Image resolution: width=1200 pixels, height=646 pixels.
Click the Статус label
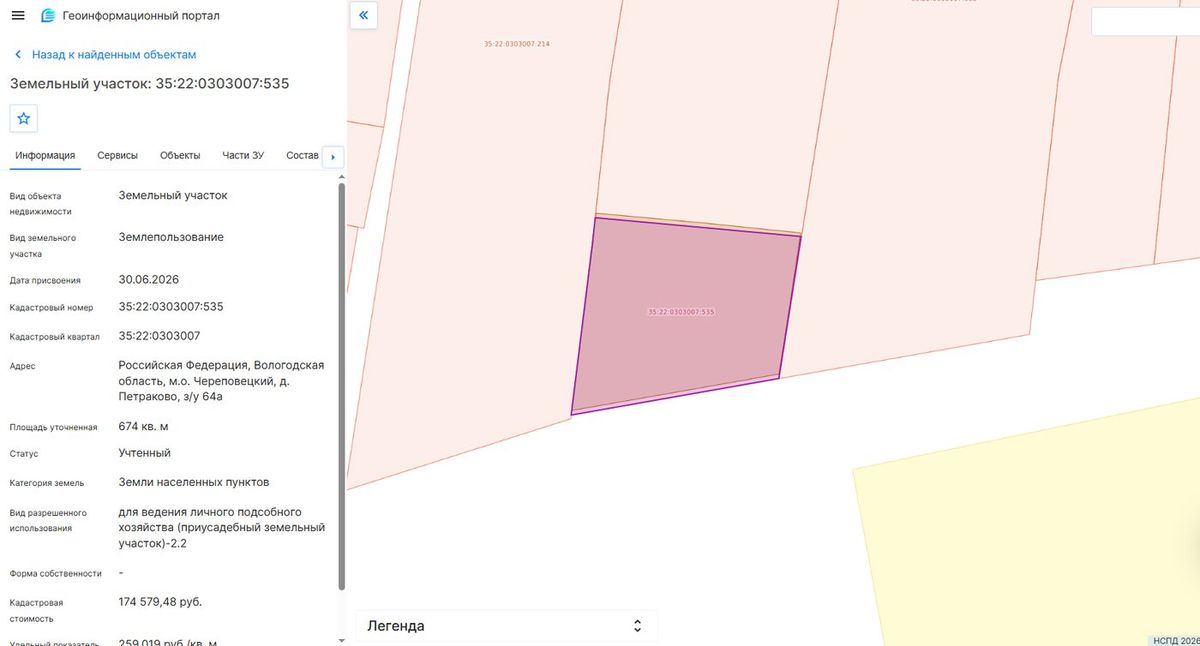24,455
